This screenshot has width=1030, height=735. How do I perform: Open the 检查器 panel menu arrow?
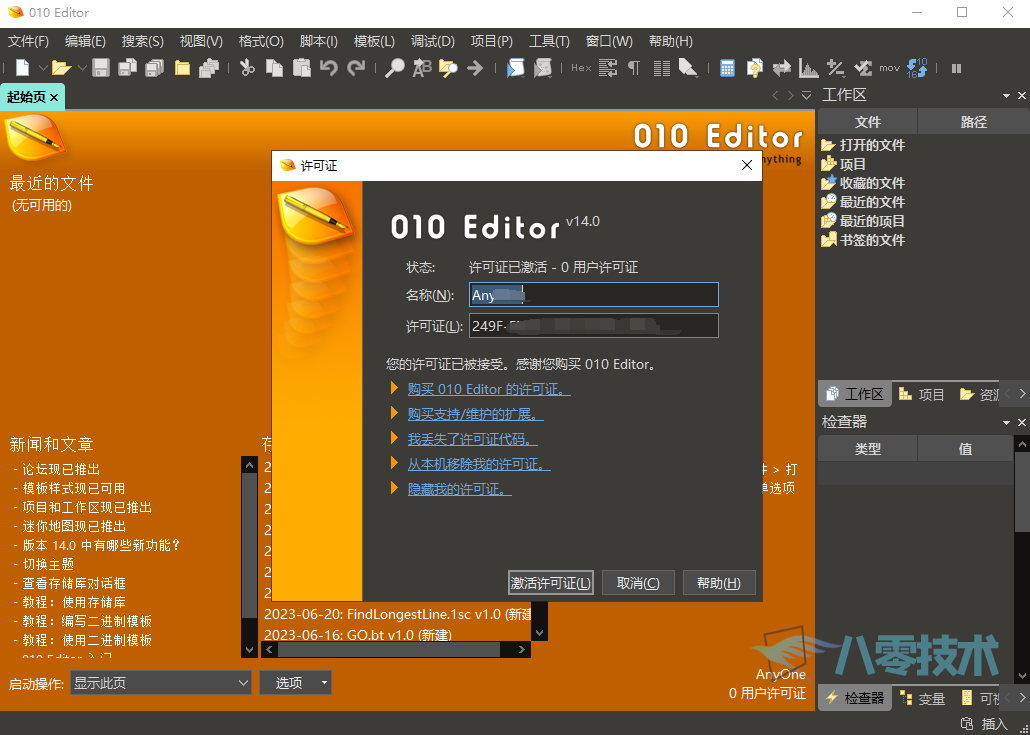(1006, 422)
